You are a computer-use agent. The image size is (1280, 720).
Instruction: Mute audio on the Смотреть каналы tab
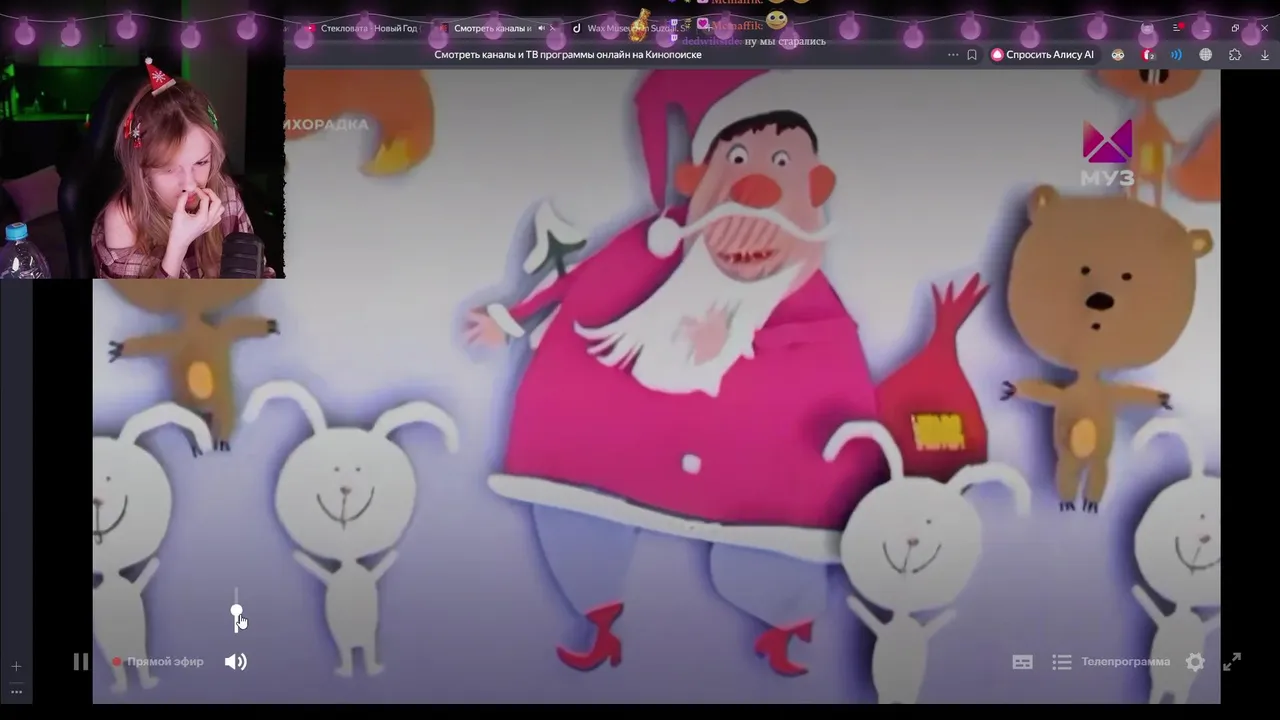tap(542, 28)
